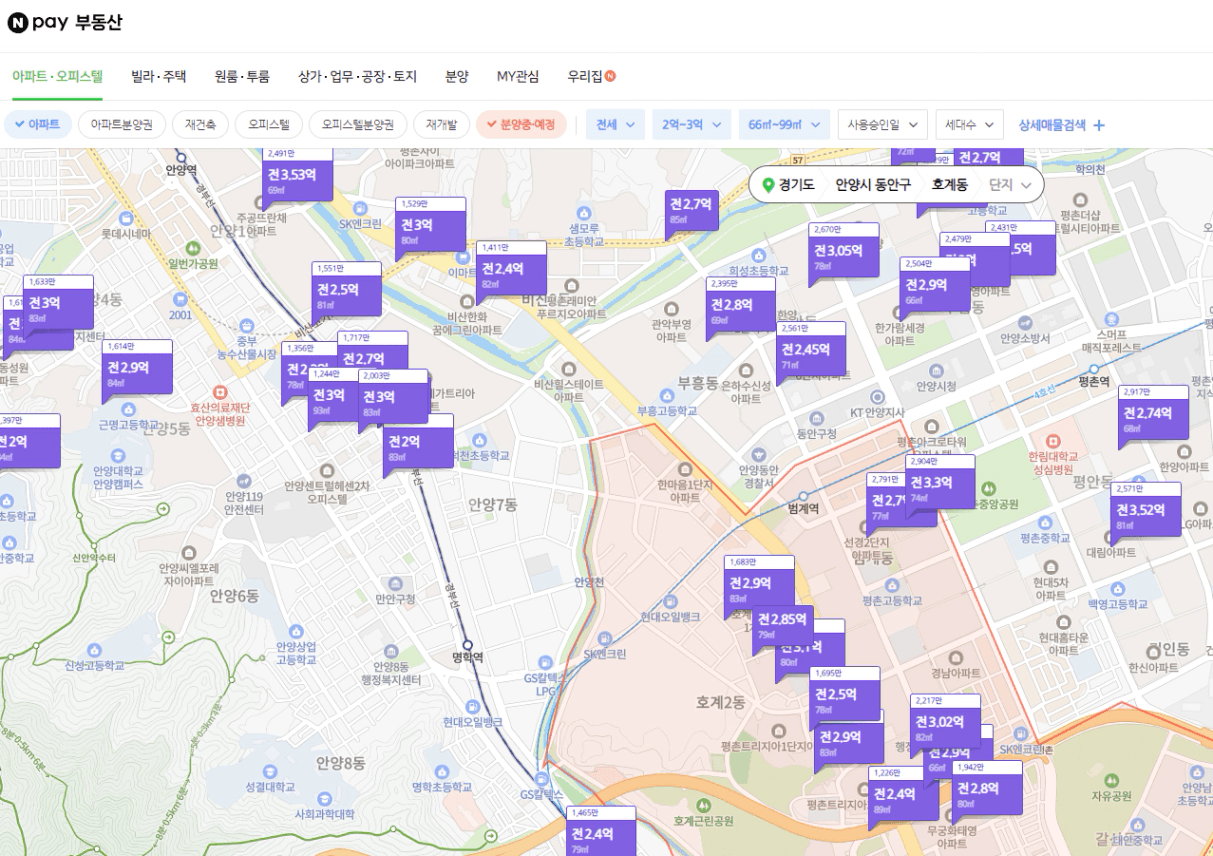
Task: Click the 평촌역 station label on map
Action: tap(1095, 381)
